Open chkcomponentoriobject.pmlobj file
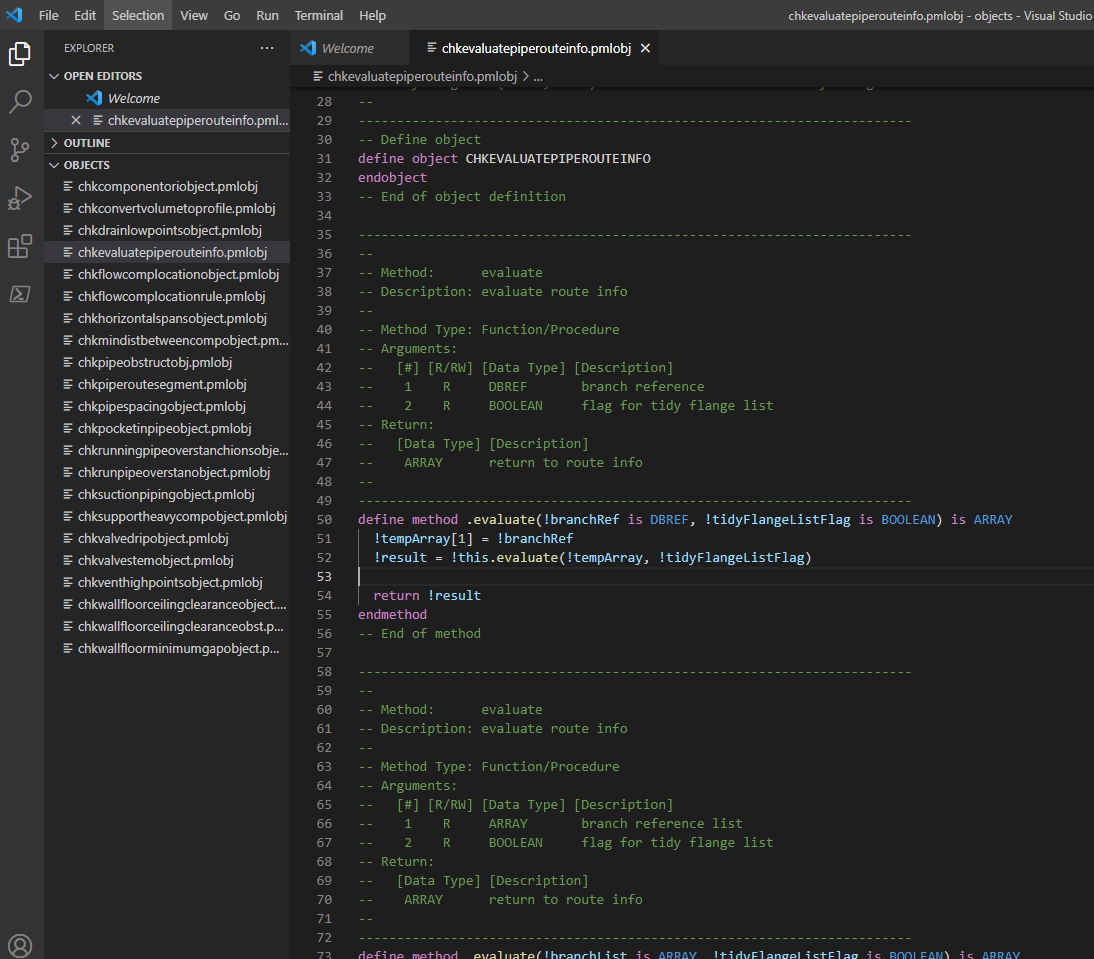1094x959 pixels. [167, 186]
